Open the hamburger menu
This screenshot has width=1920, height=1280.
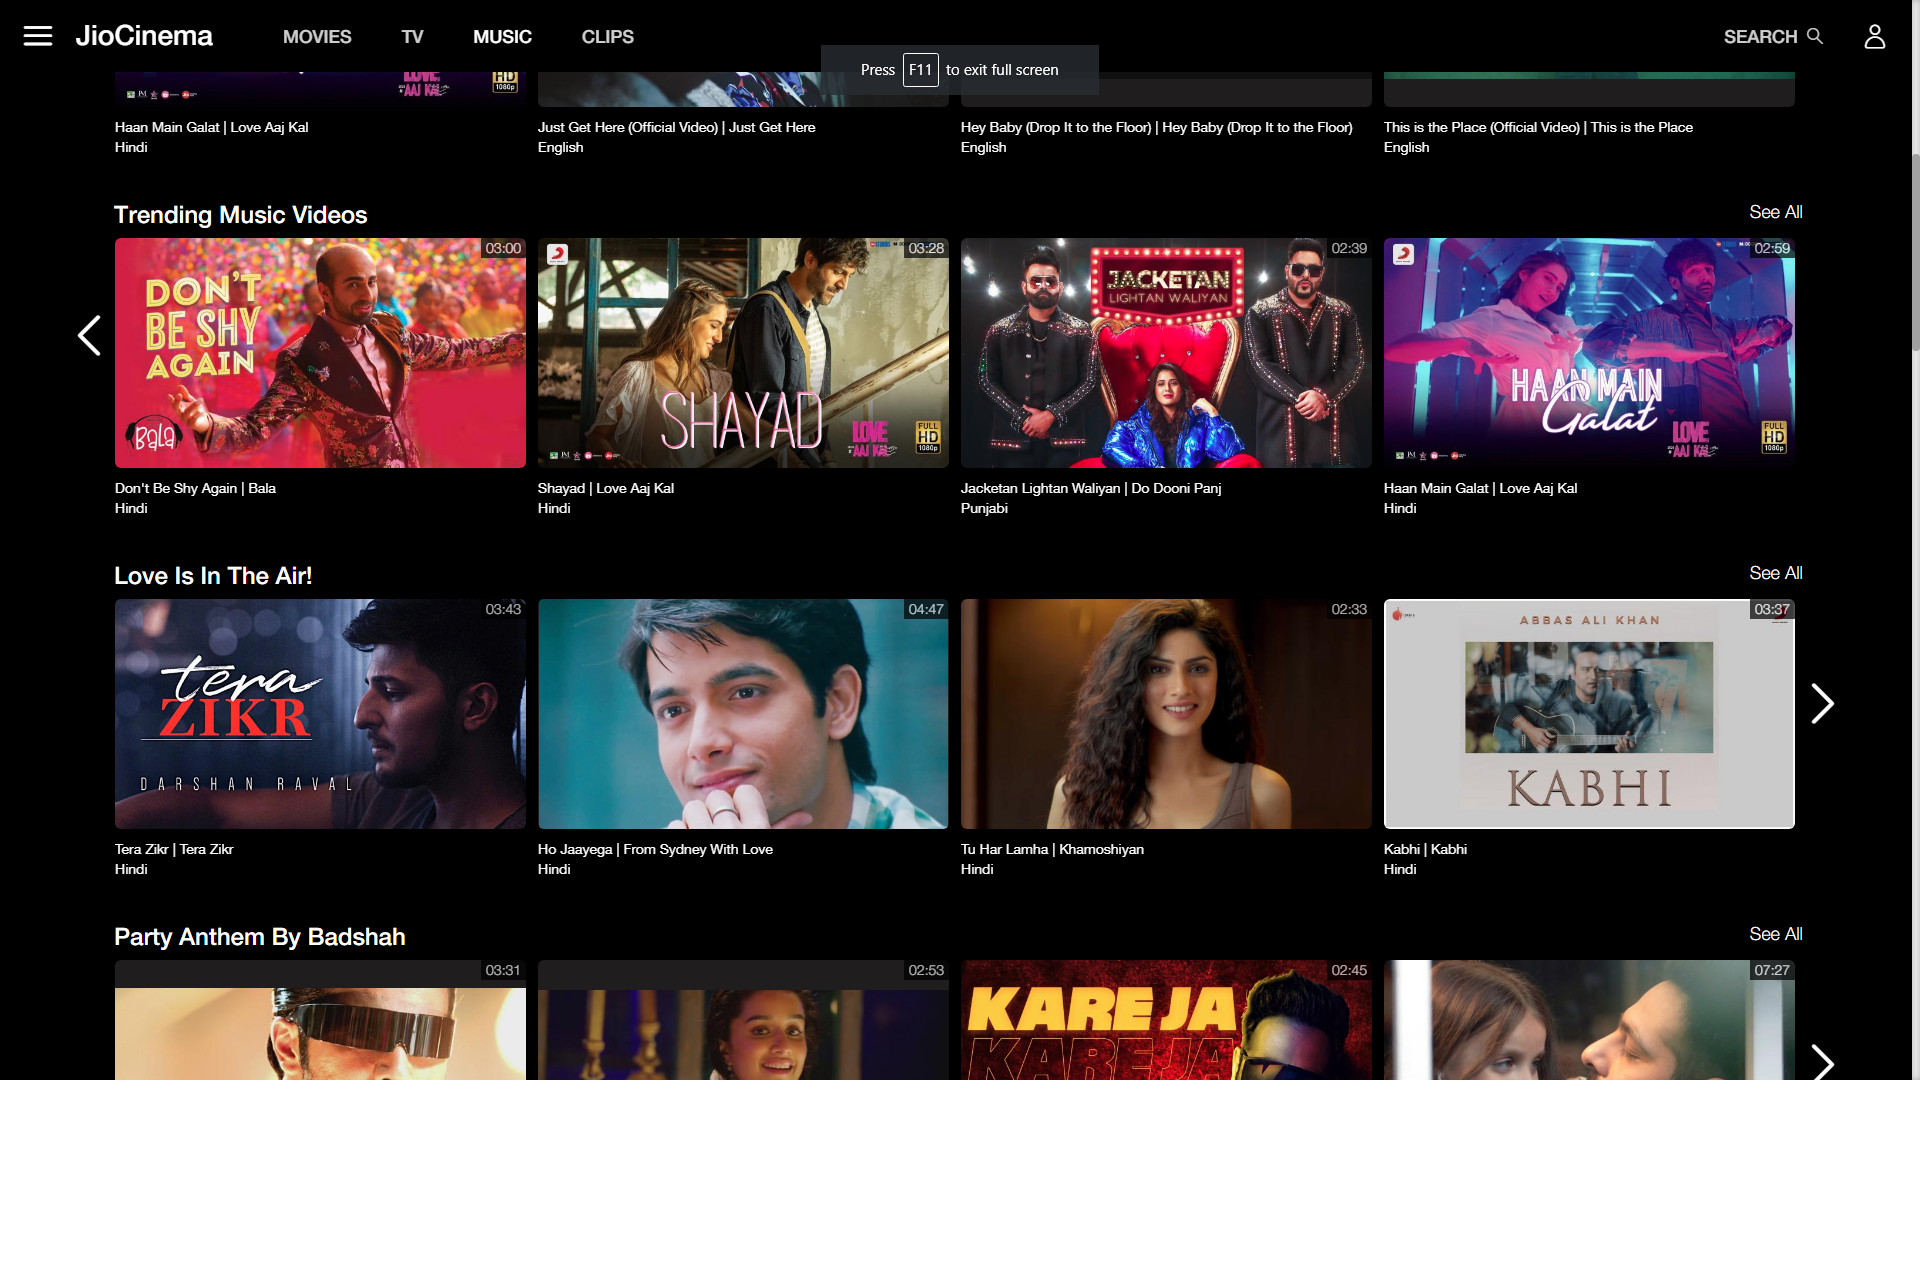[38, 36]
